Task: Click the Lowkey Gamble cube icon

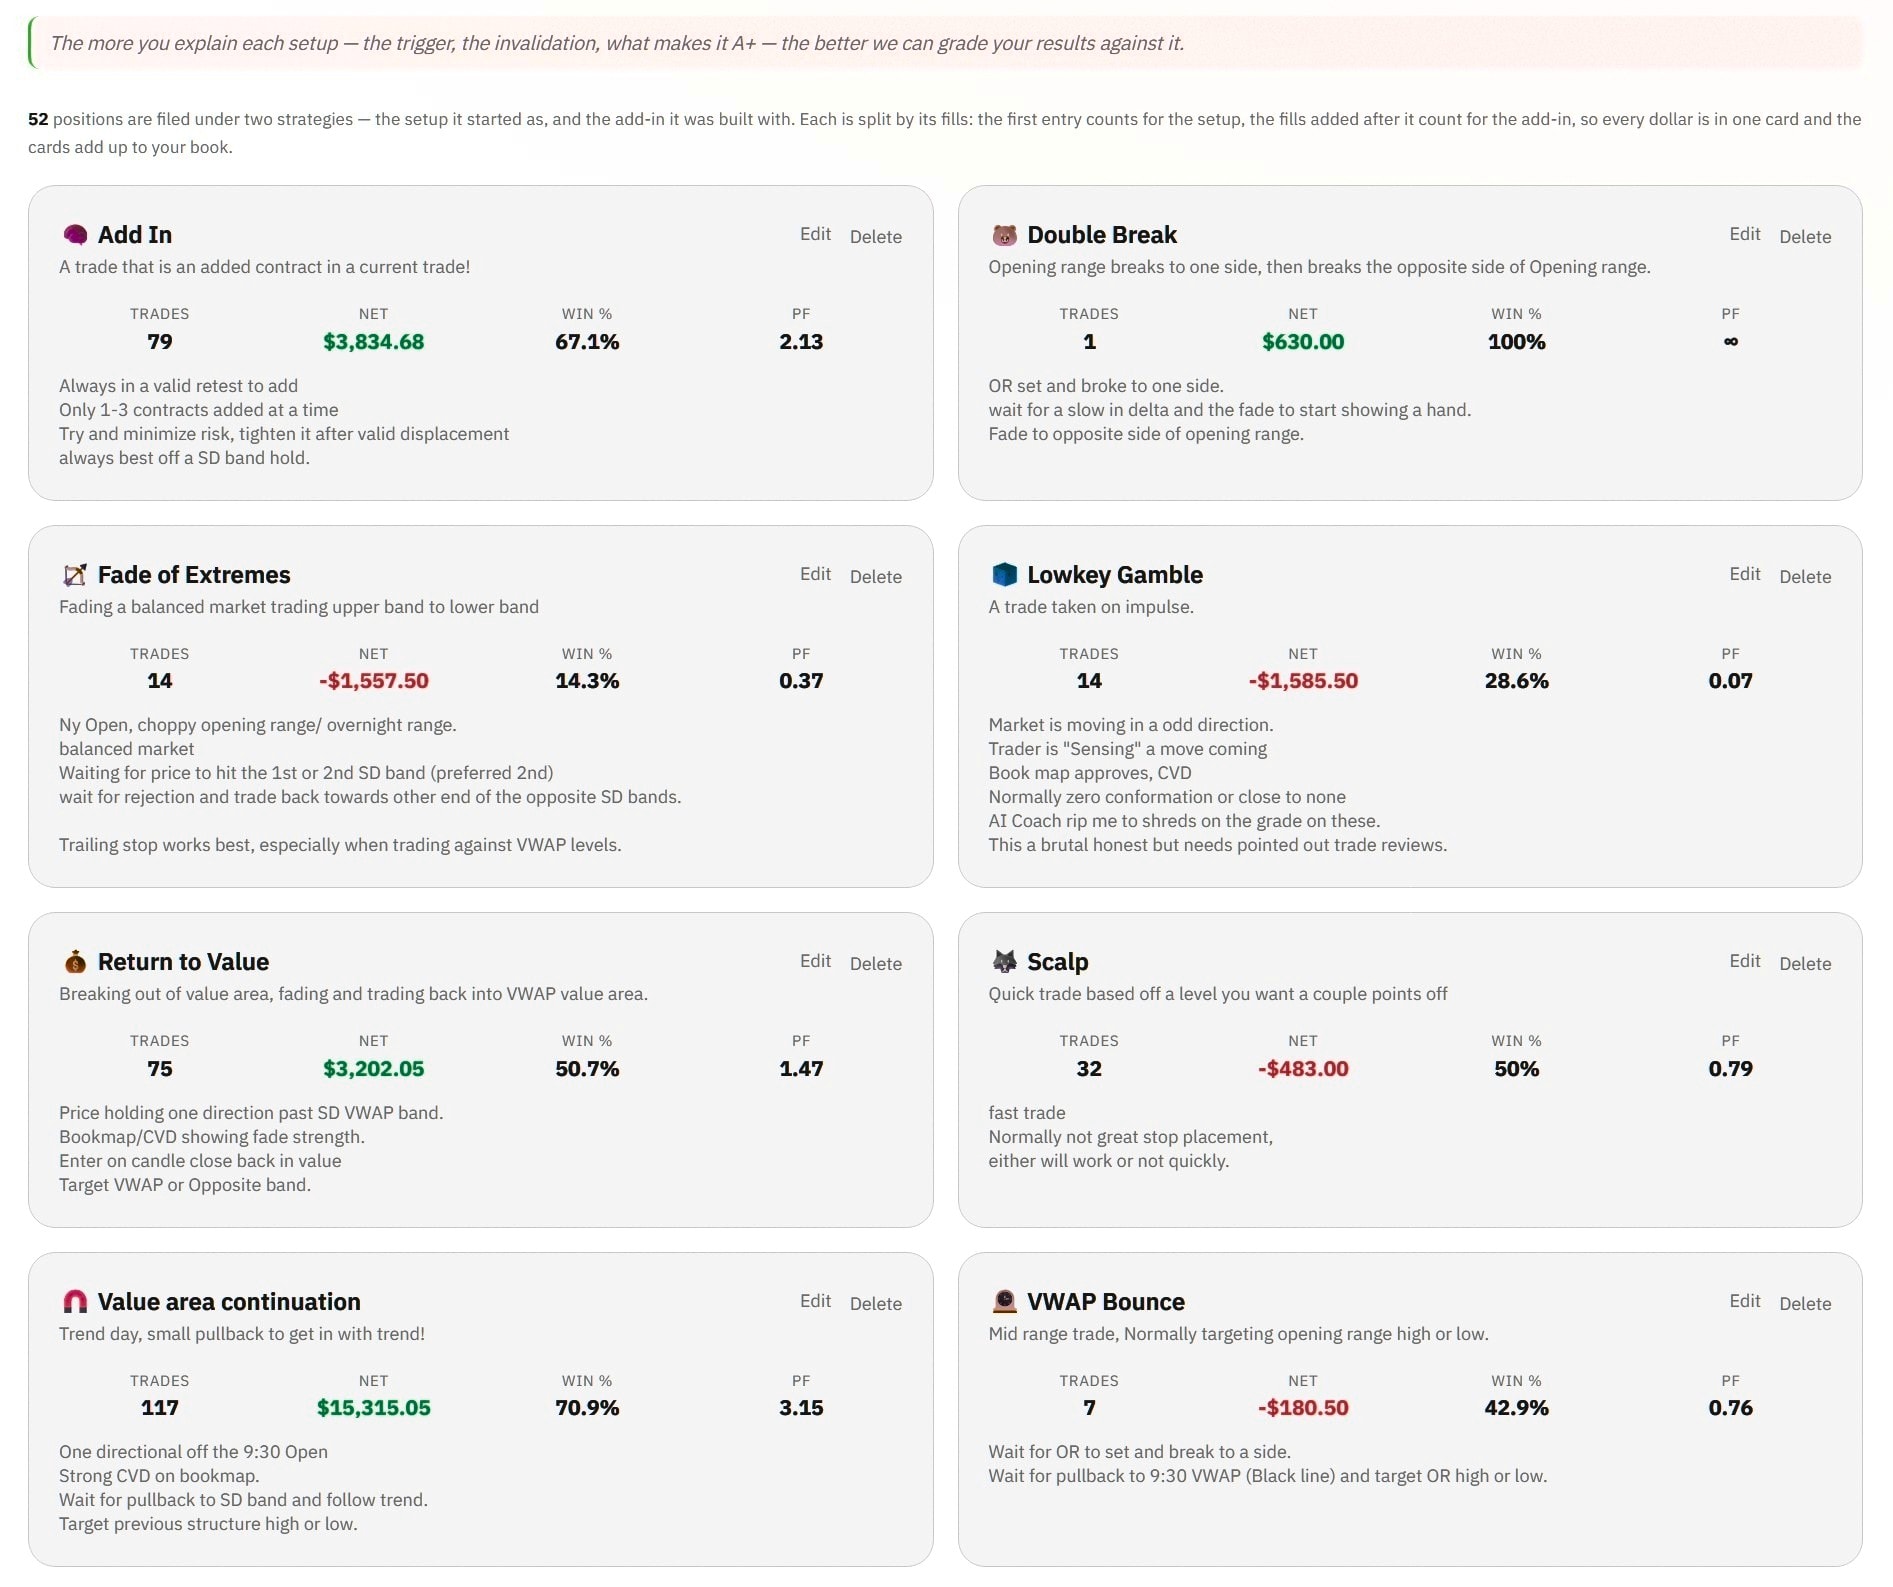Action: coord(1004,575)
